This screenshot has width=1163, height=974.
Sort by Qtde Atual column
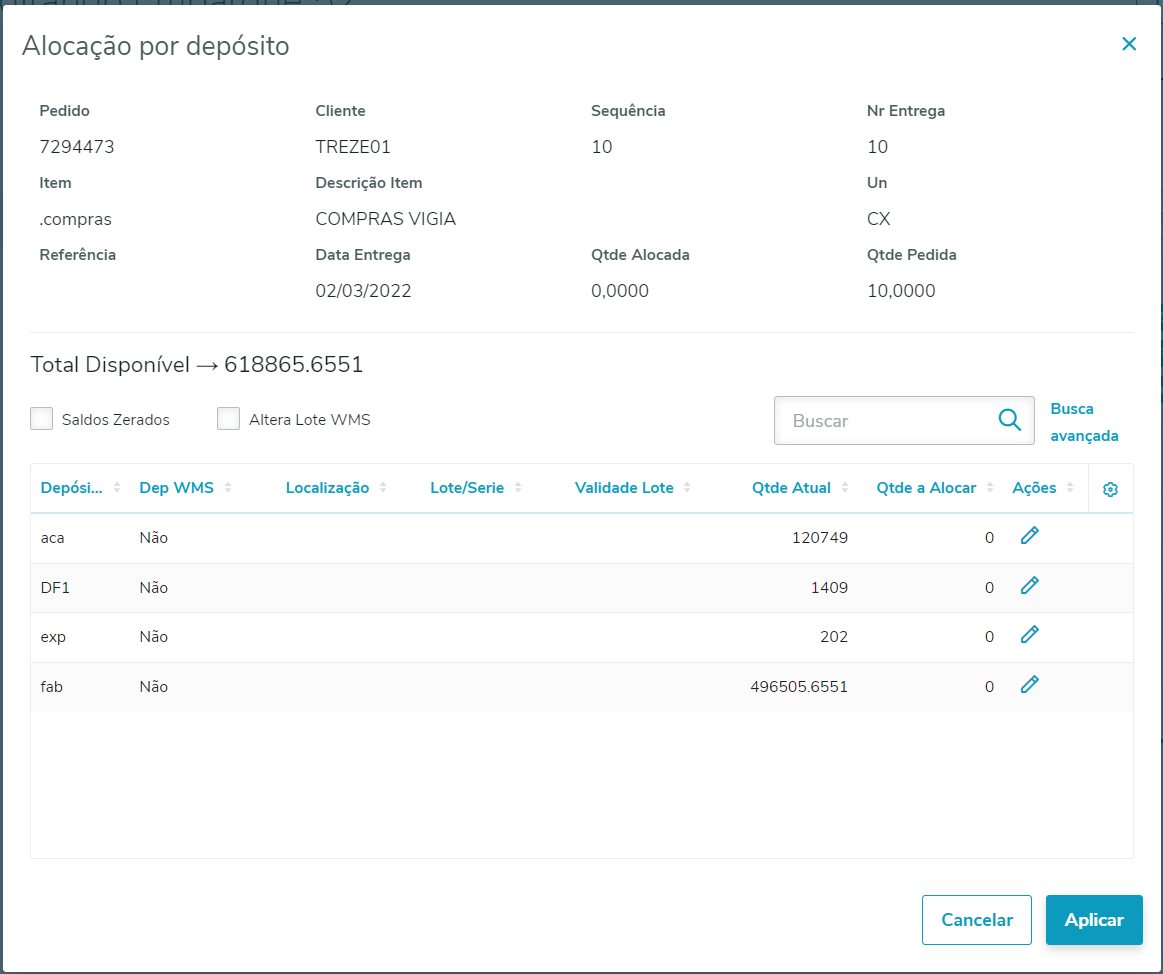point(800,488)
